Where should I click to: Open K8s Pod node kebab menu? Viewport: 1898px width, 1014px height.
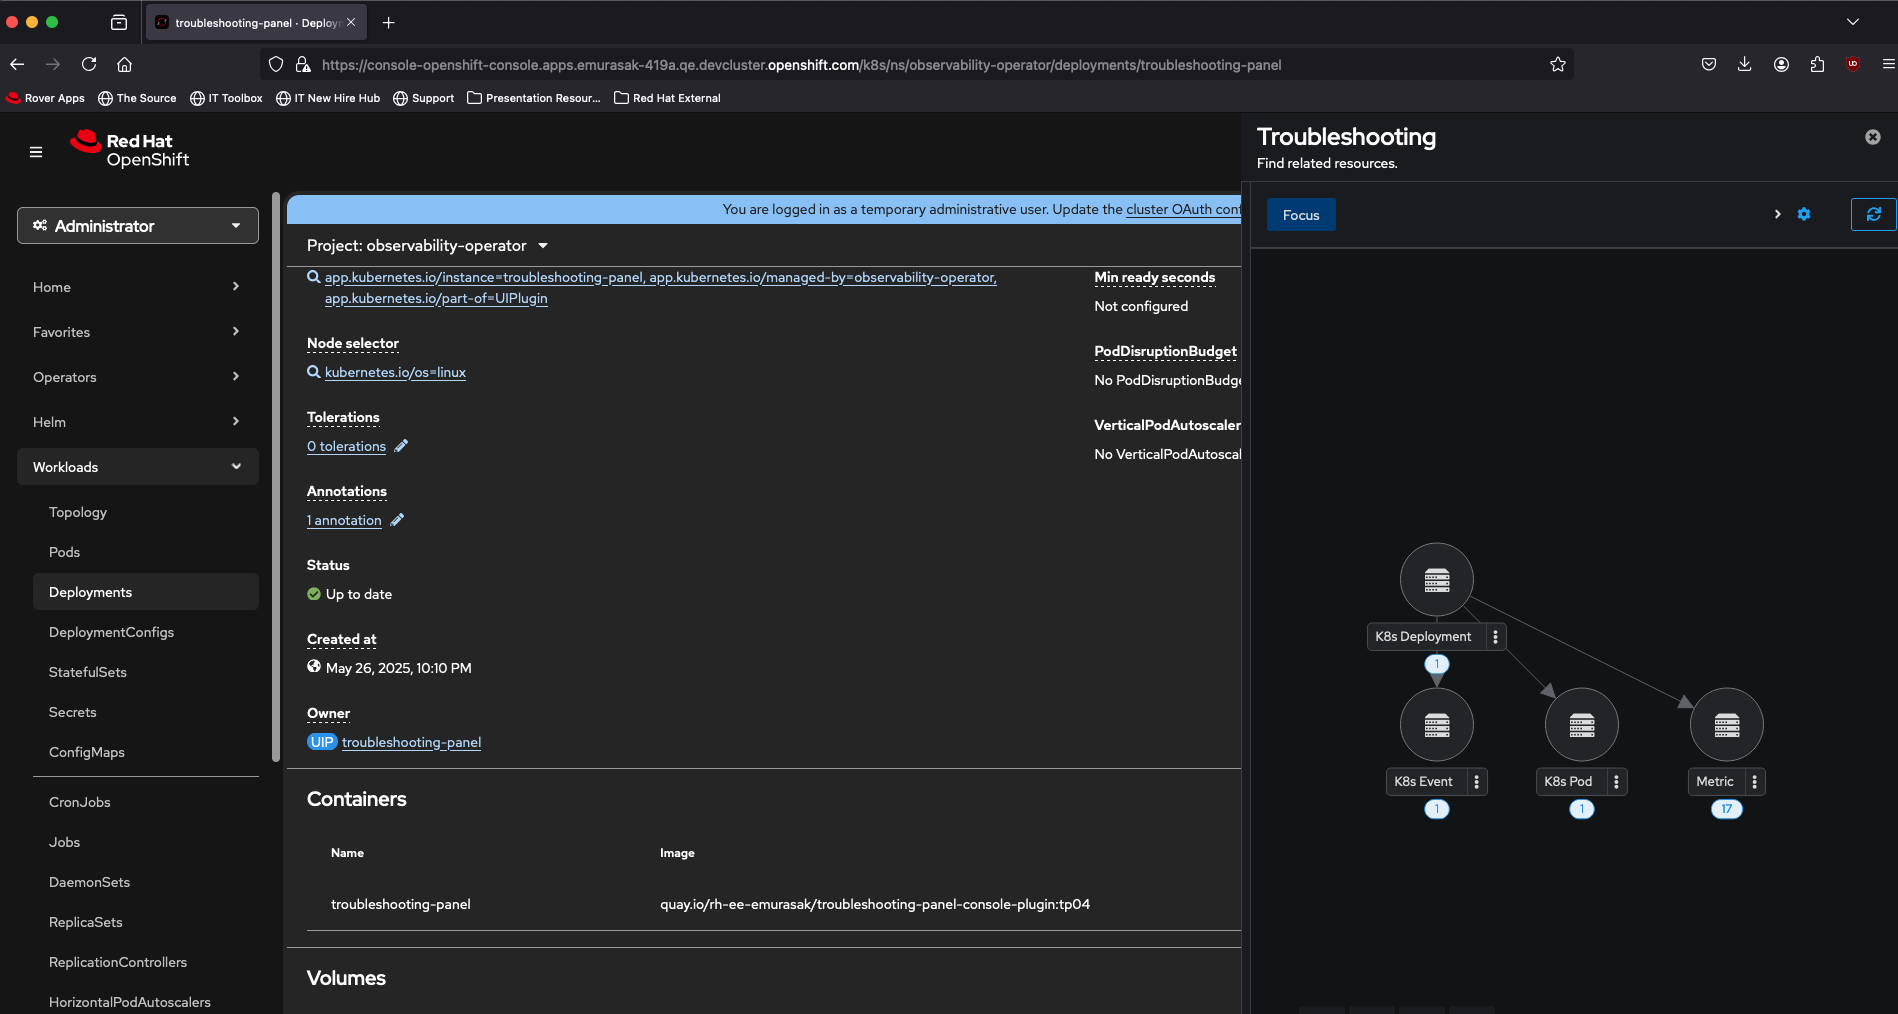pos(1616,782)
